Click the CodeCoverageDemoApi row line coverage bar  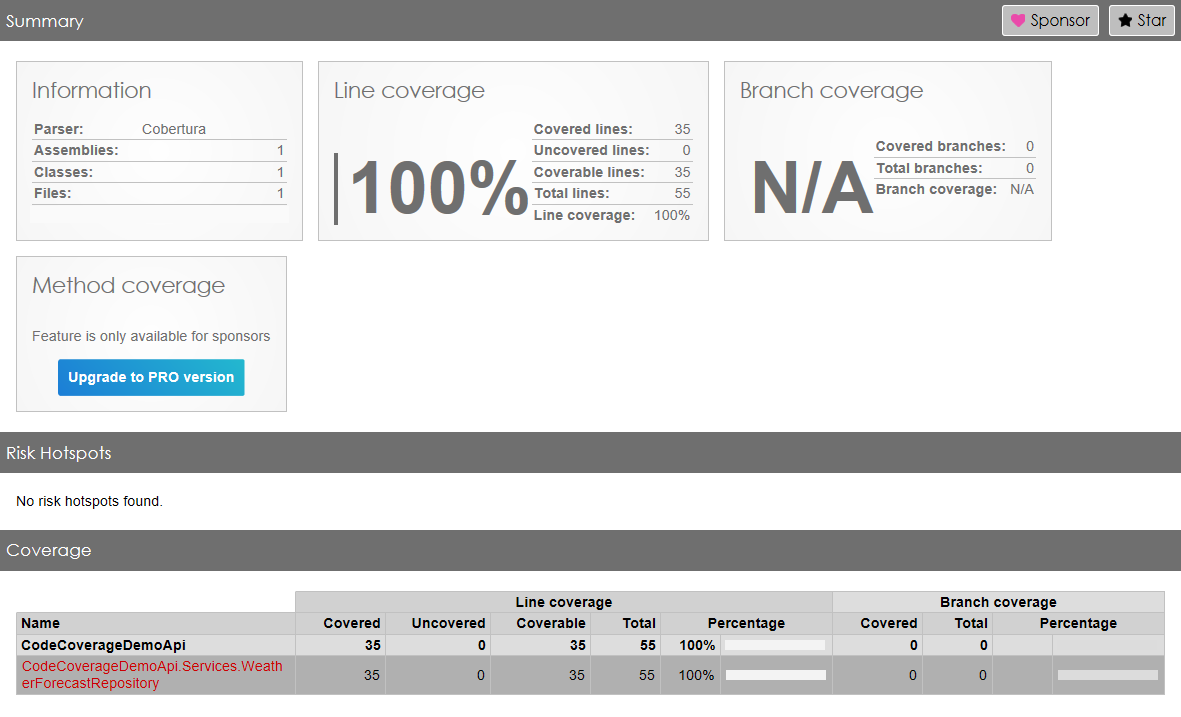point(775,645)
